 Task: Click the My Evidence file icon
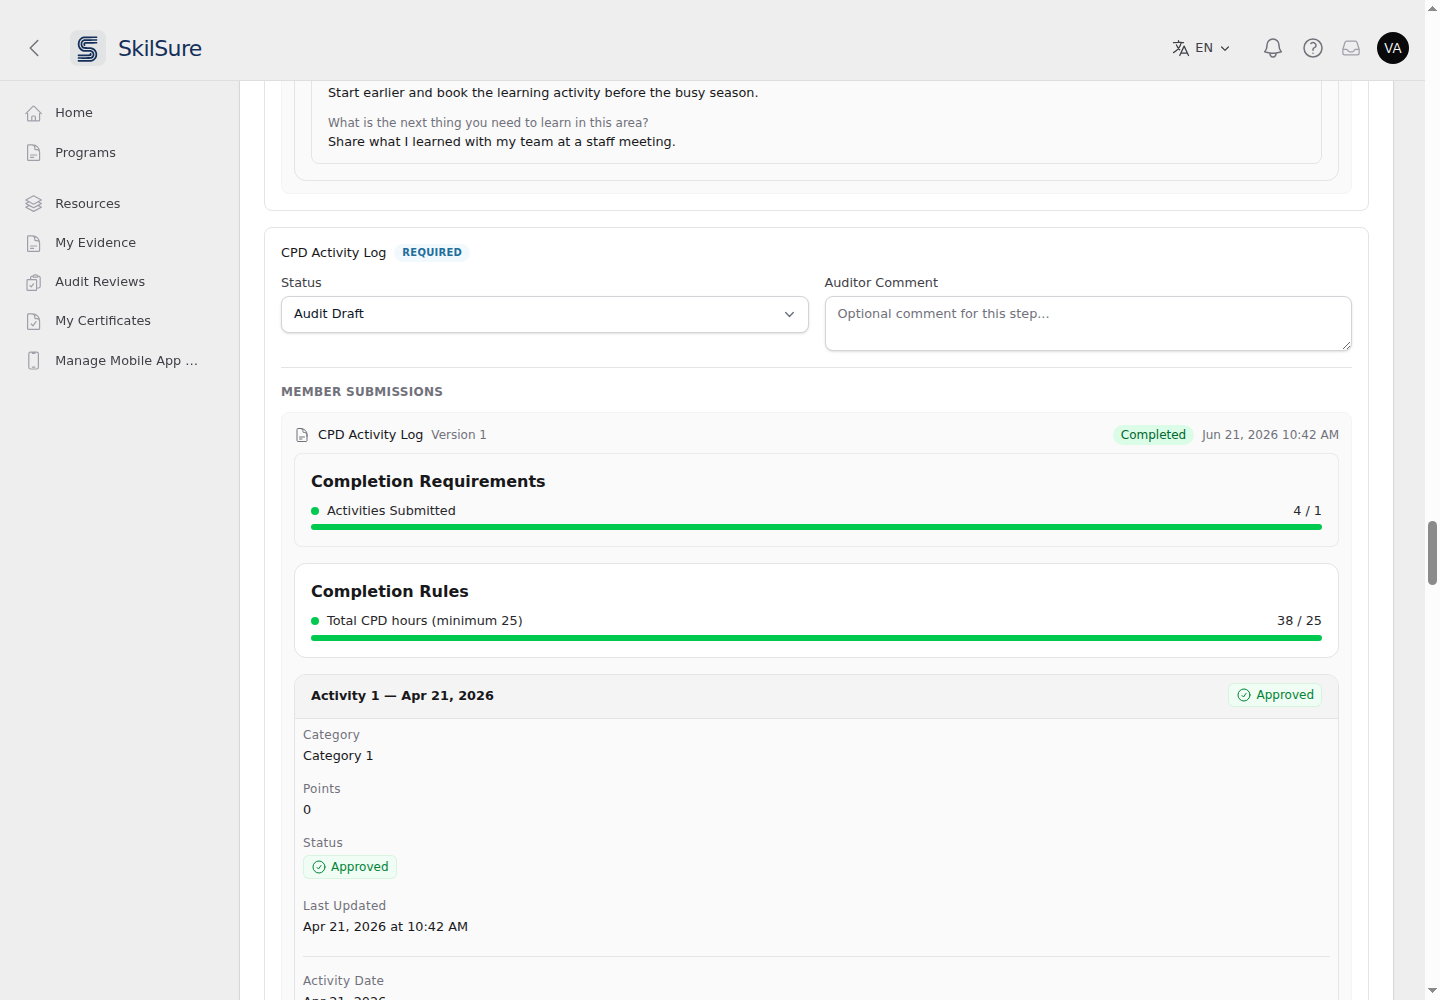tap(34, 243)
